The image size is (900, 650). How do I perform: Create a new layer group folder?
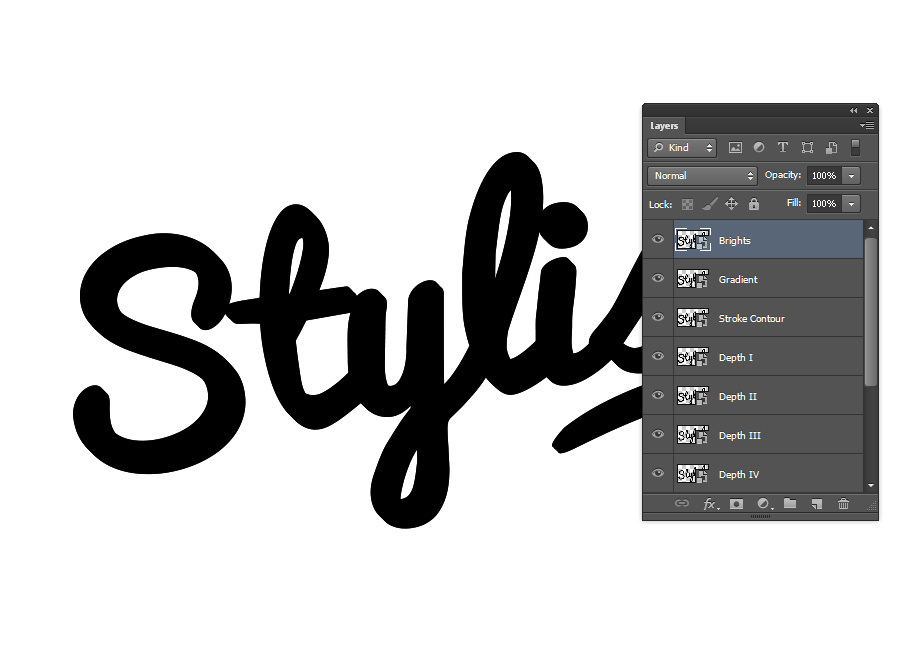click(x=790, y=504)
